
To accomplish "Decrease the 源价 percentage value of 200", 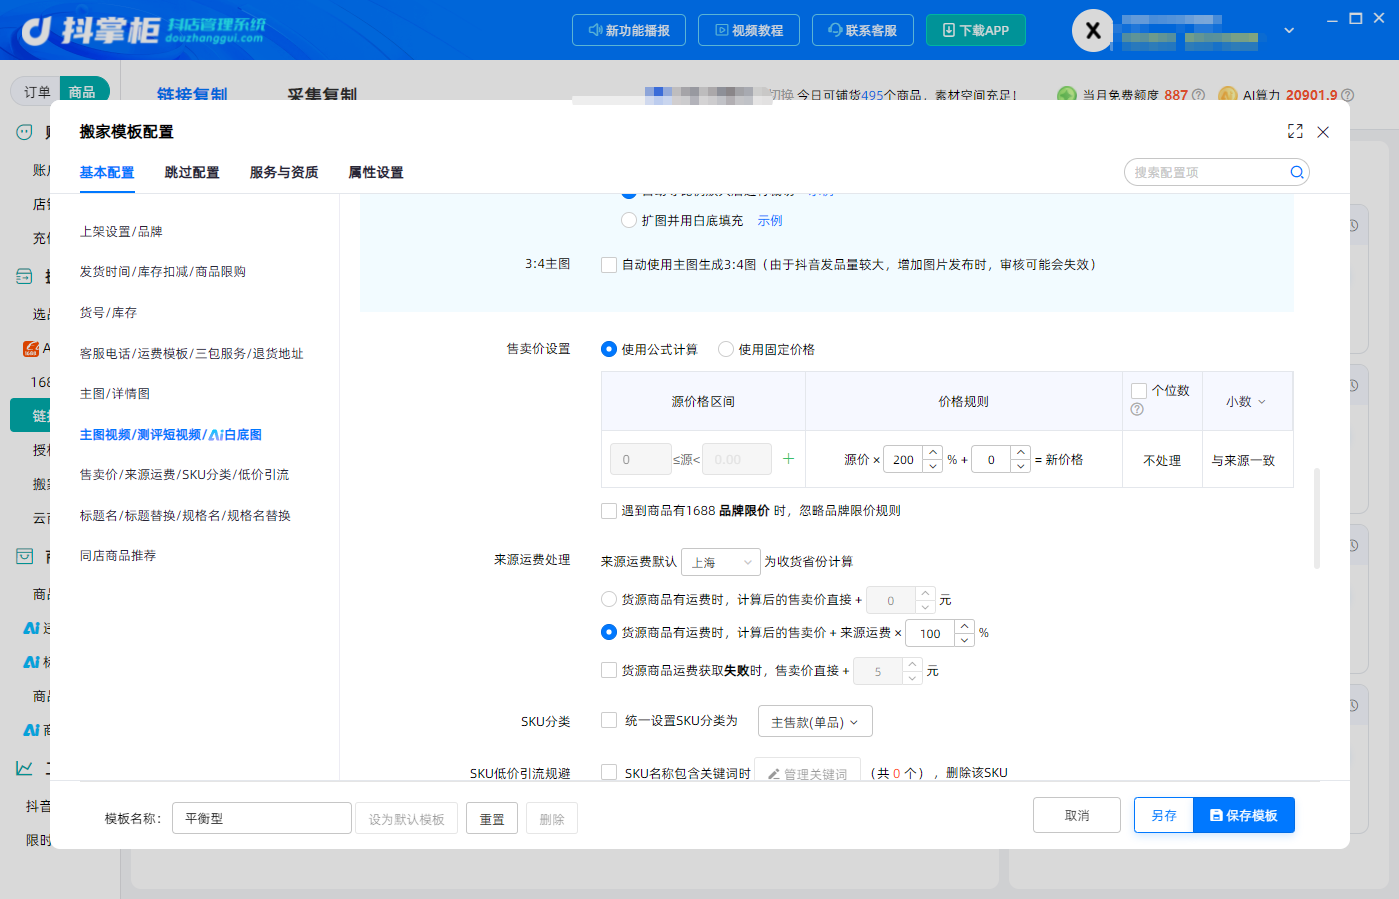I will (933, 466).
